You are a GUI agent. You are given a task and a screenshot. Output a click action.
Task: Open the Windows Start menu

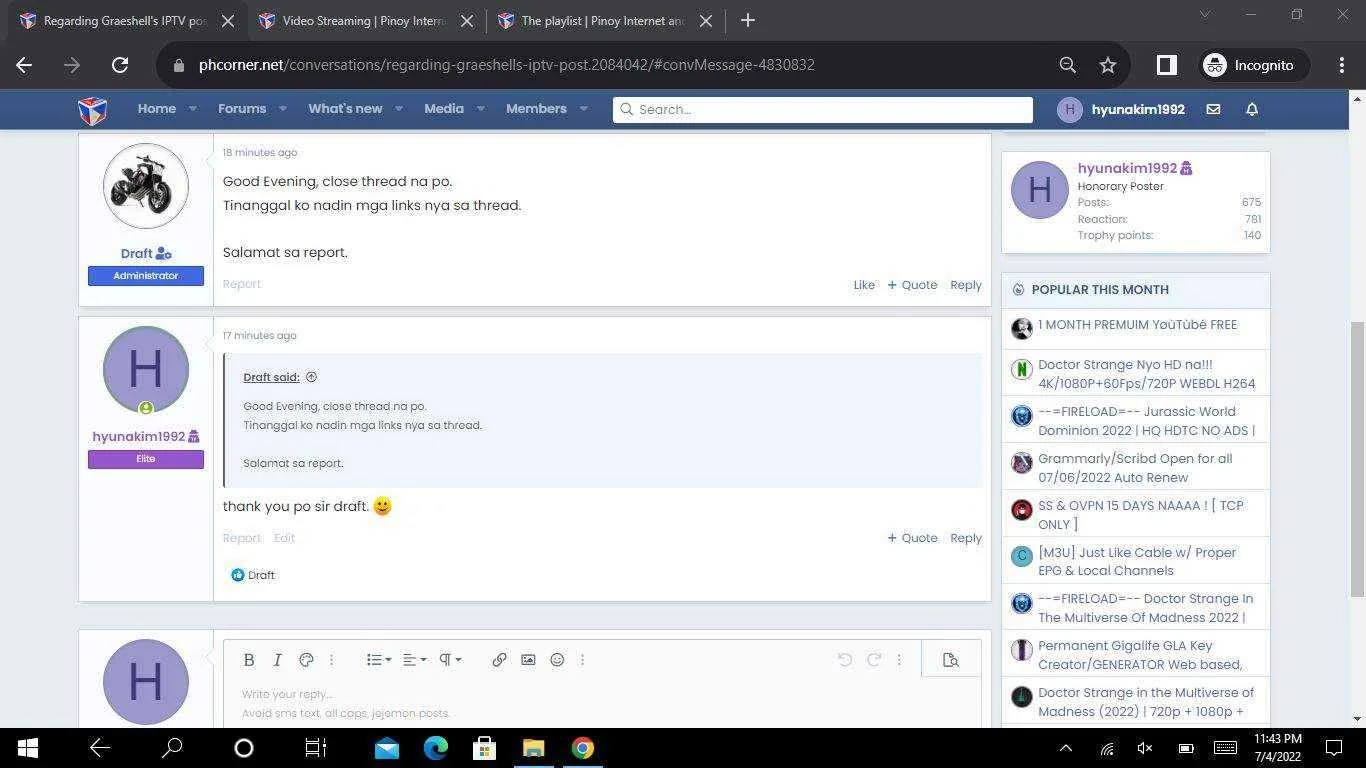pyautogui.click(x=27, y=748)
